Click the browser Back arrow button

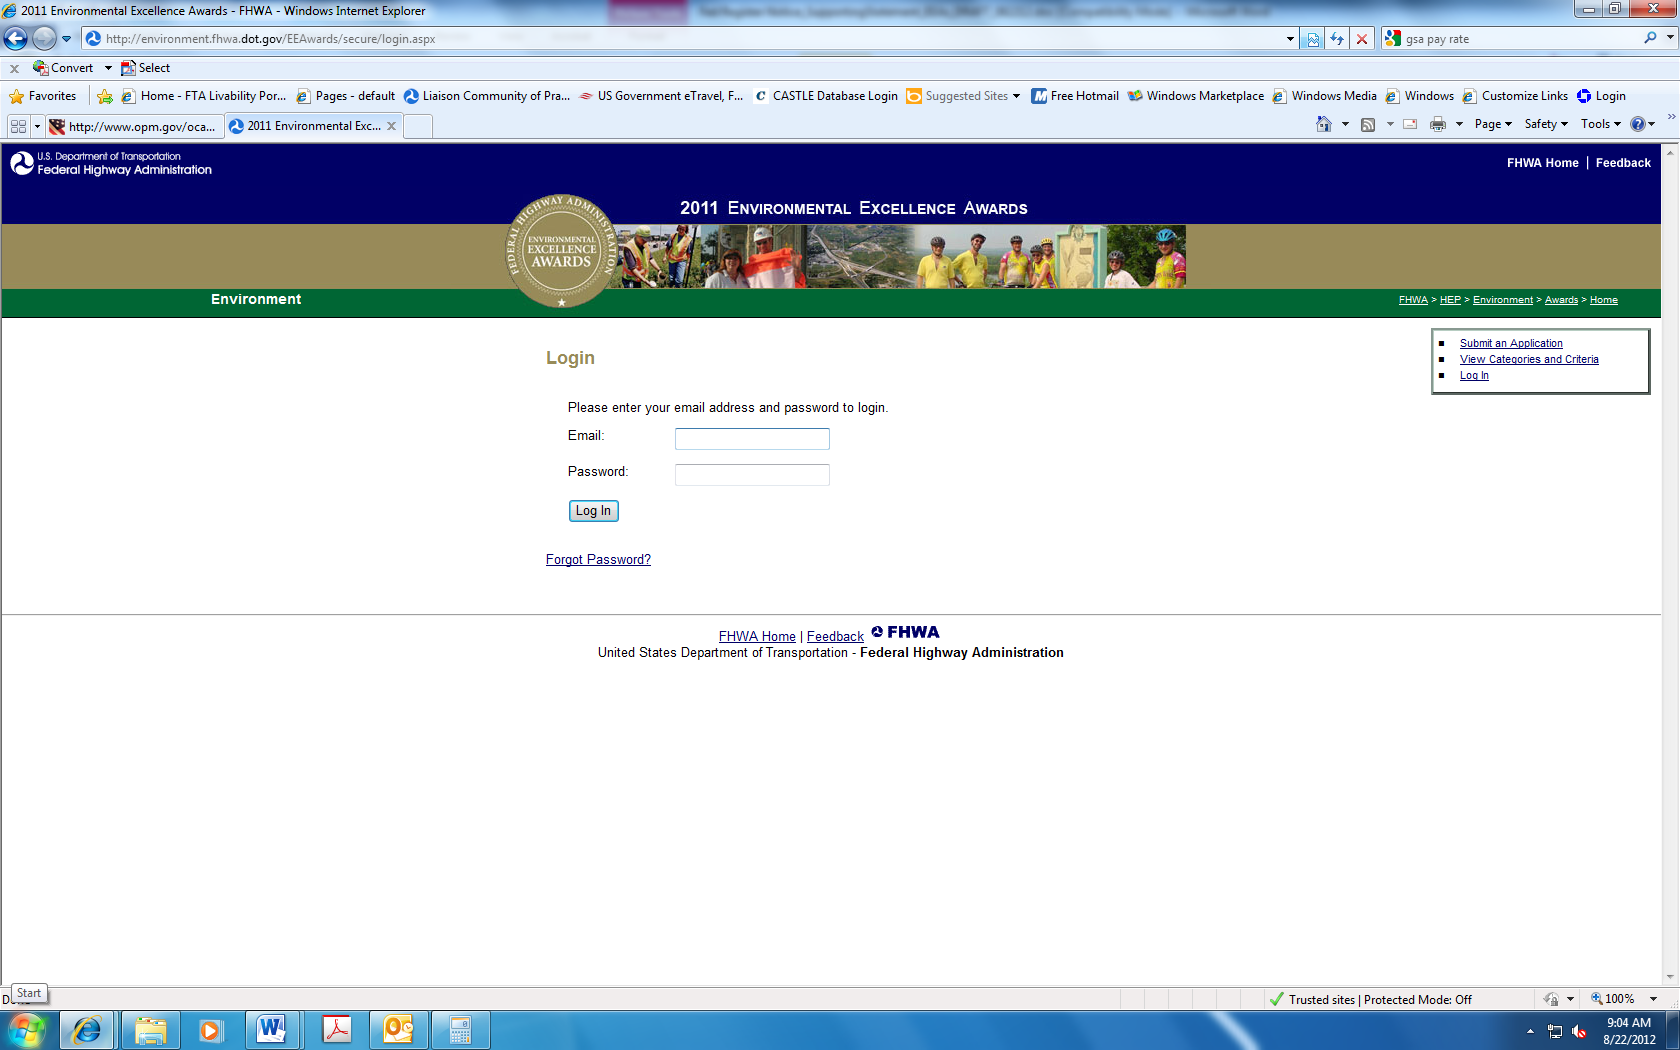pos(16,39)
